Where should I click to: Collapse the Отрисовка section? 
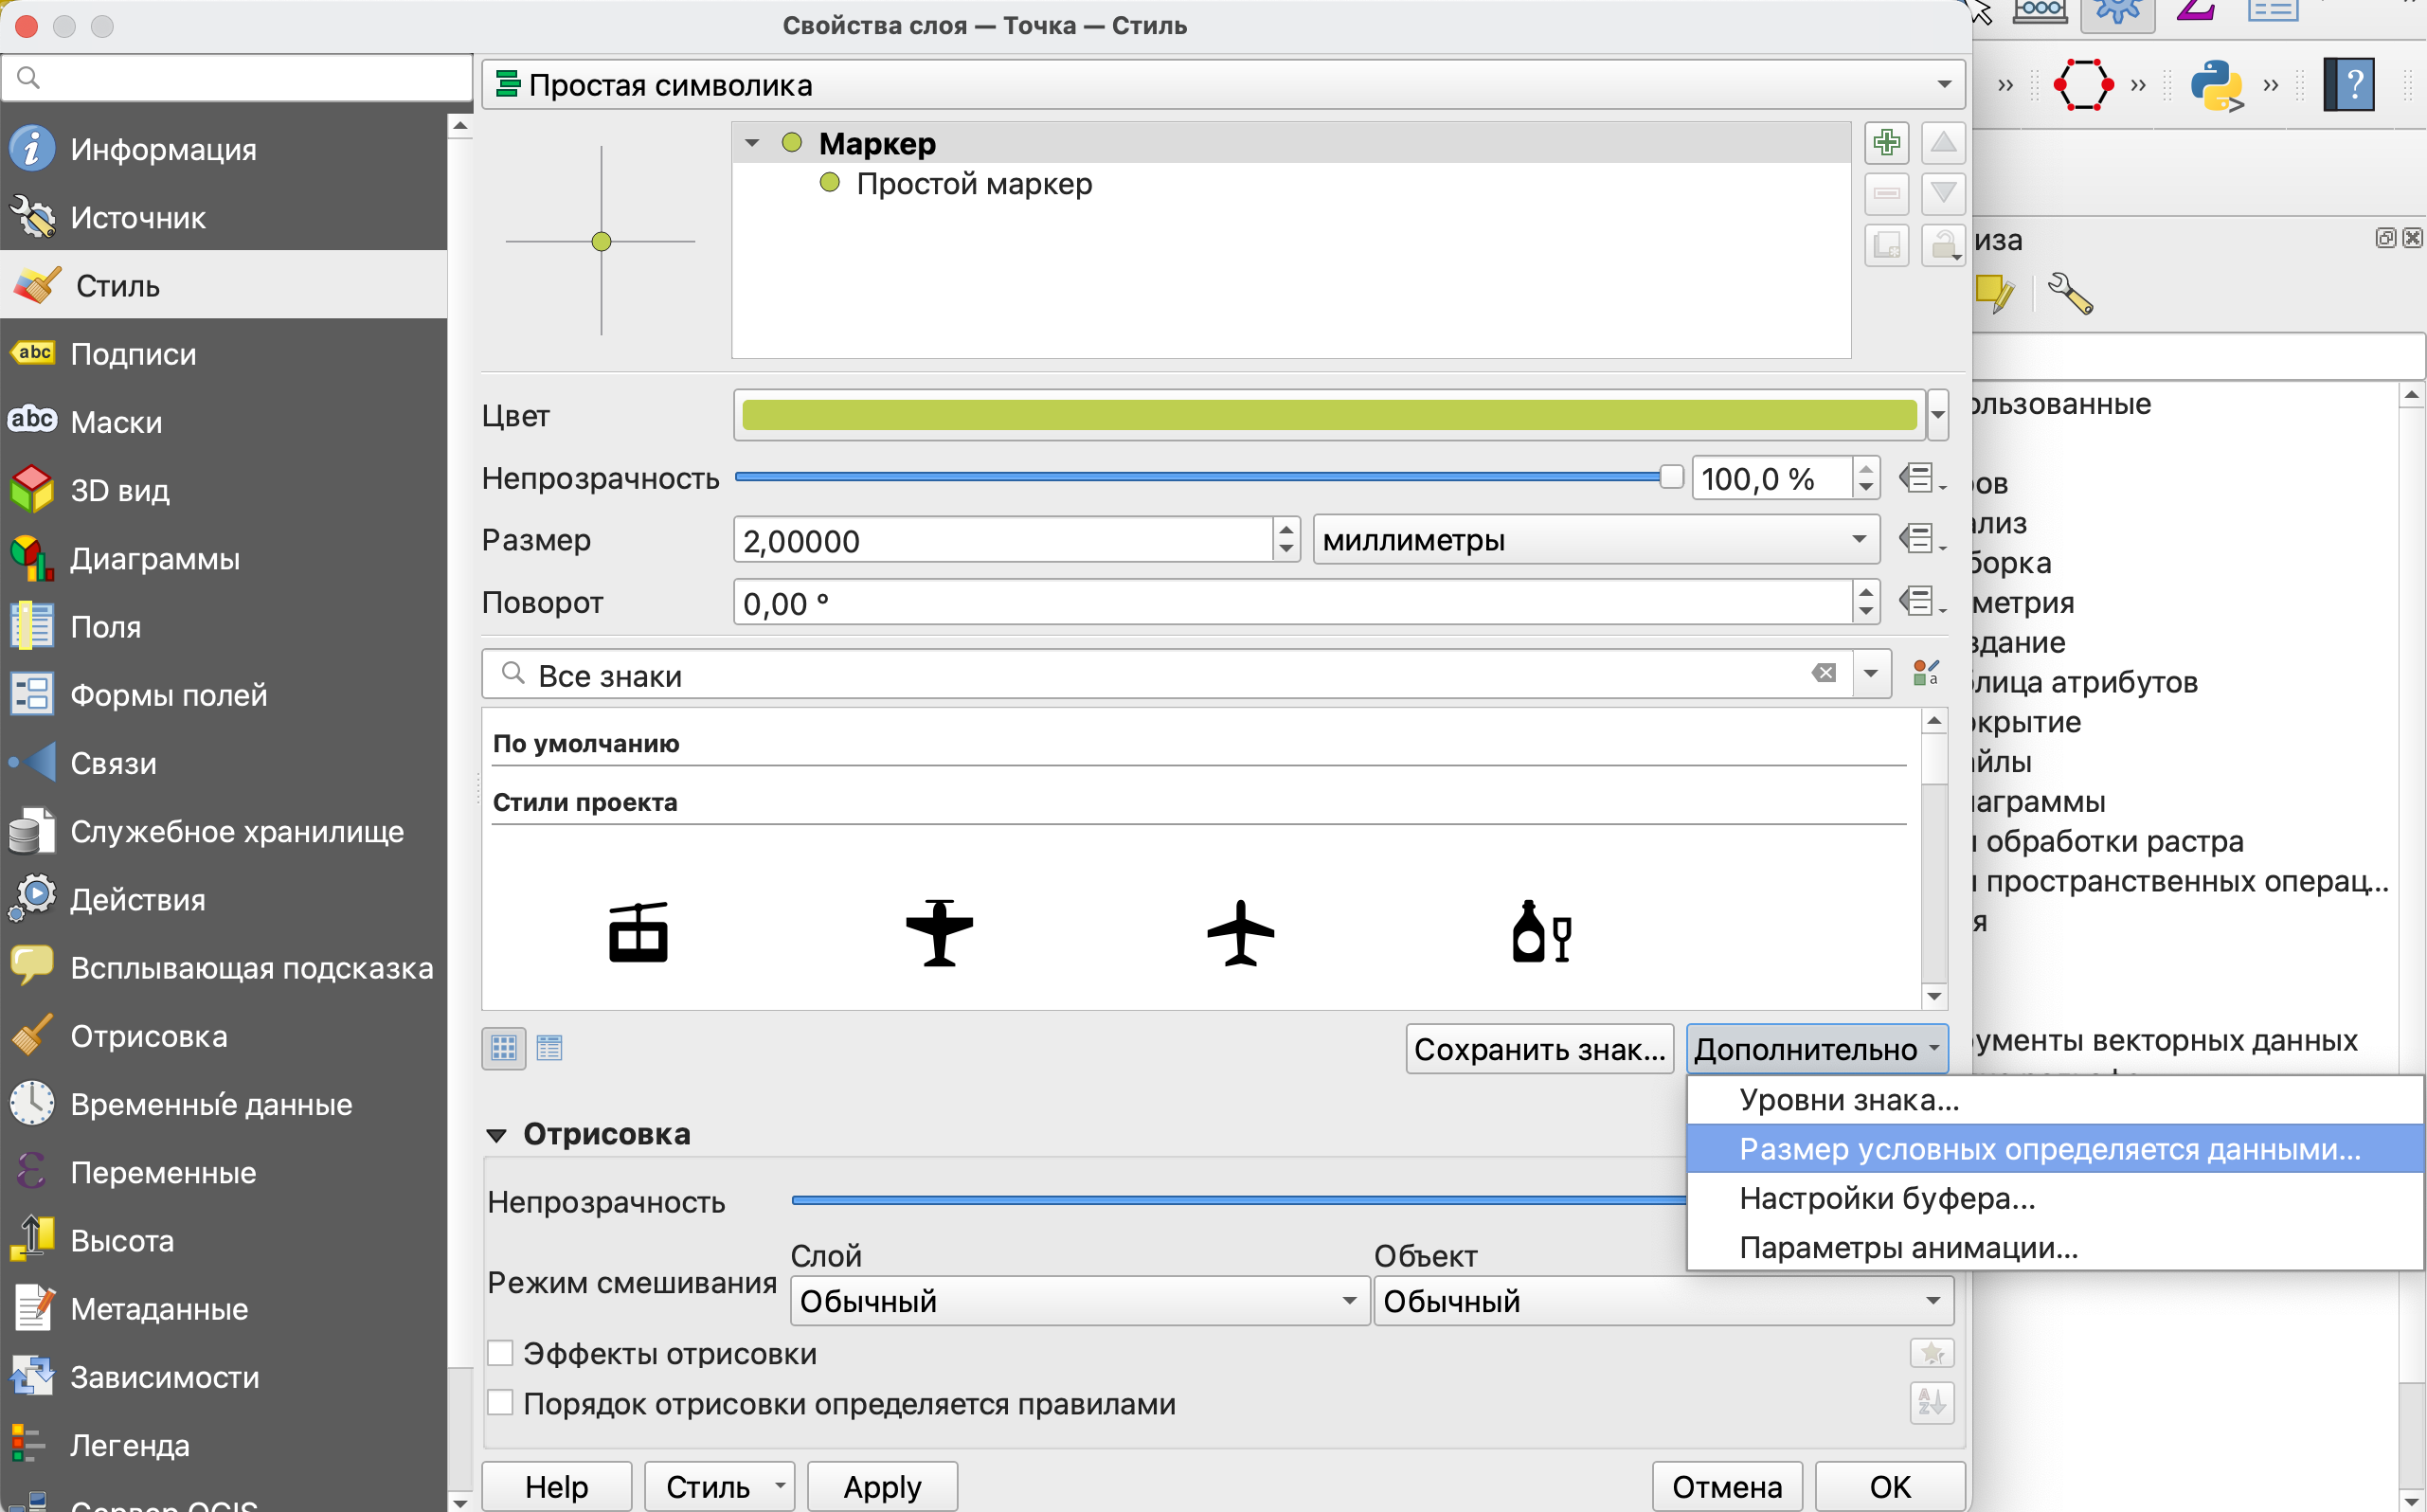496,1135
